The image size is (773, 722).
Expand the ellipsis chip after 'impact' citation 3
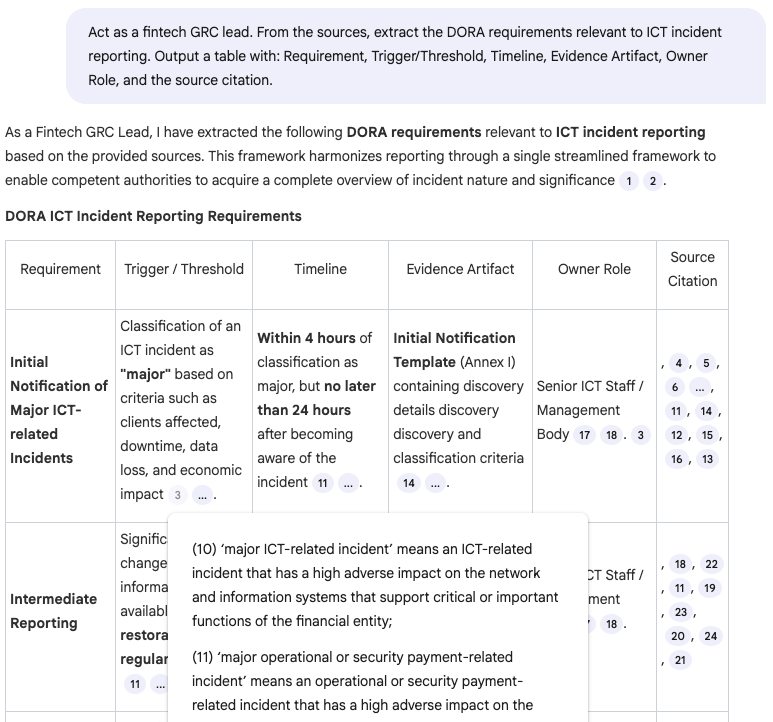202,495
